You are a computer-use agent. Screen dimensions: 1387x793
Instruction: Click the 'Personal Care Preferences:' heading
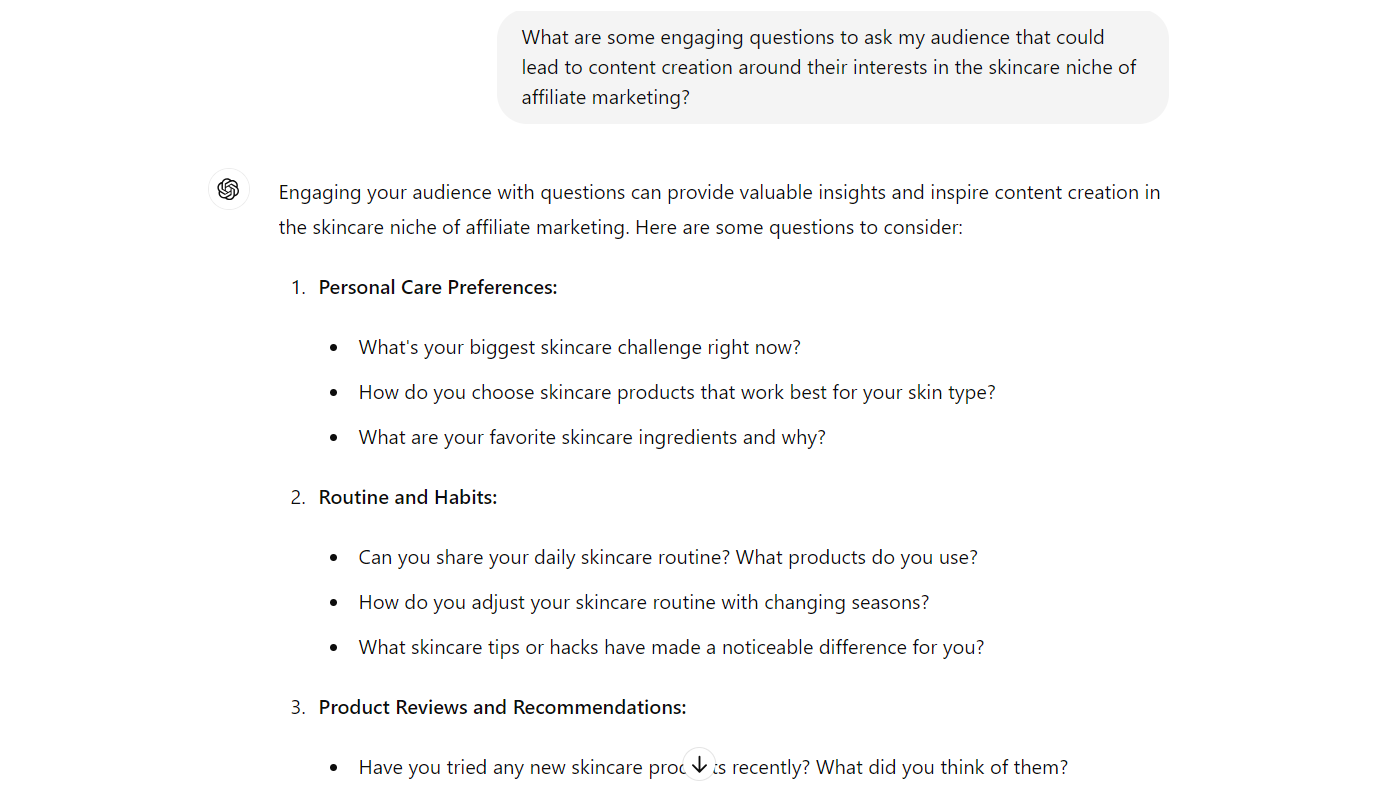(438, 288)
